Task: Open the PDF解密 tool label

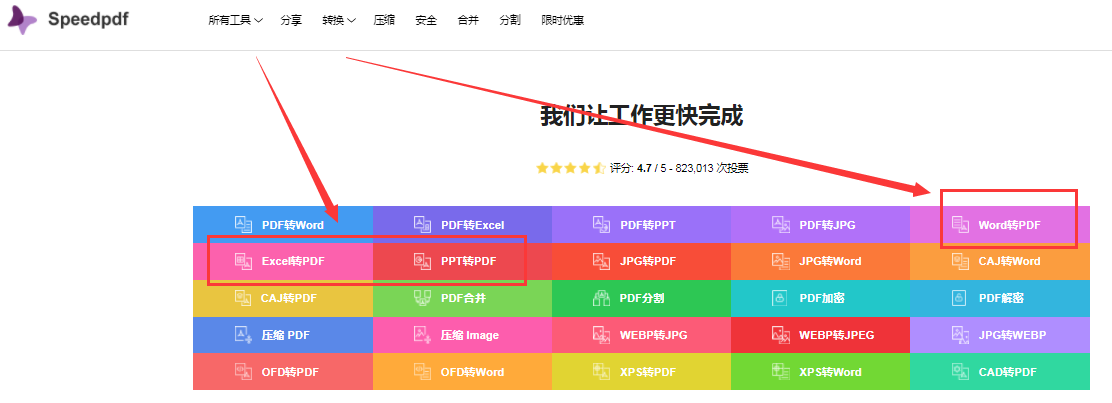Action: (x=1001, y=298)
